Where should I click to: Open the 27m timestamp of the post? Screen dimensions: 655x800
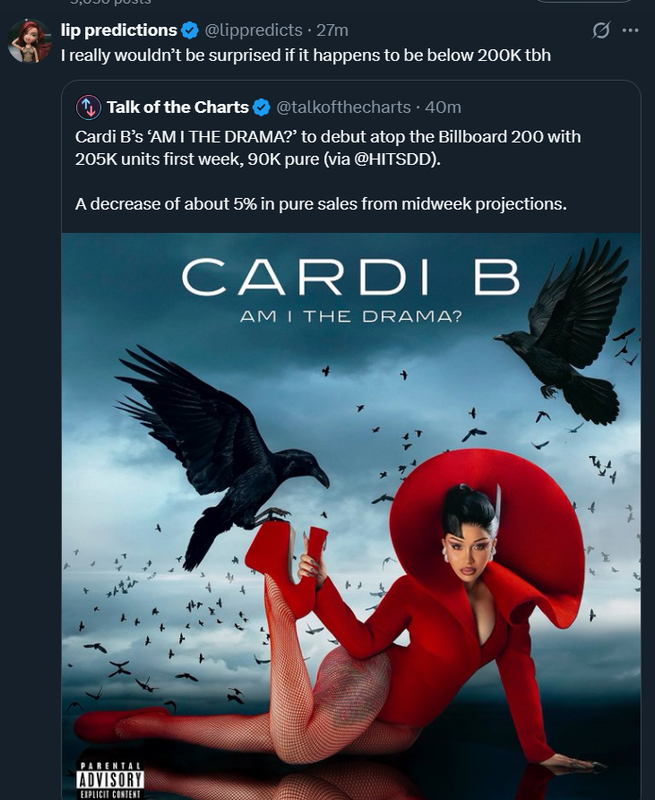pyautogui.click(x=332, y=31)
